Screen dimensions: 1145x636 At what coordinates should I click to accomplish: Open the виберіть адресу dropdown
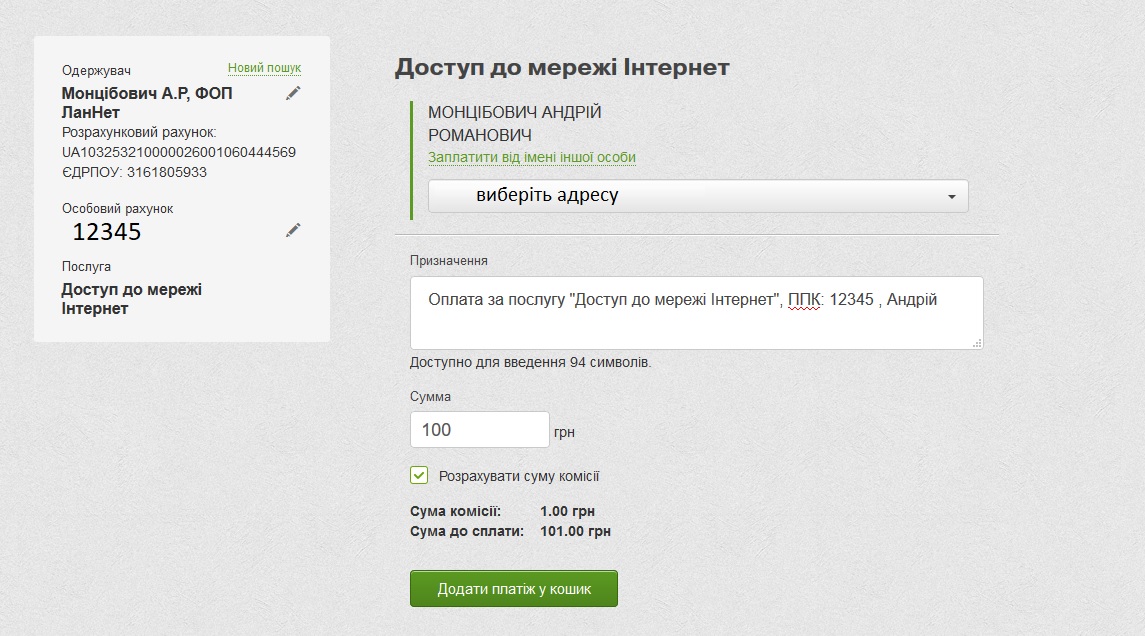pos(698,196)
